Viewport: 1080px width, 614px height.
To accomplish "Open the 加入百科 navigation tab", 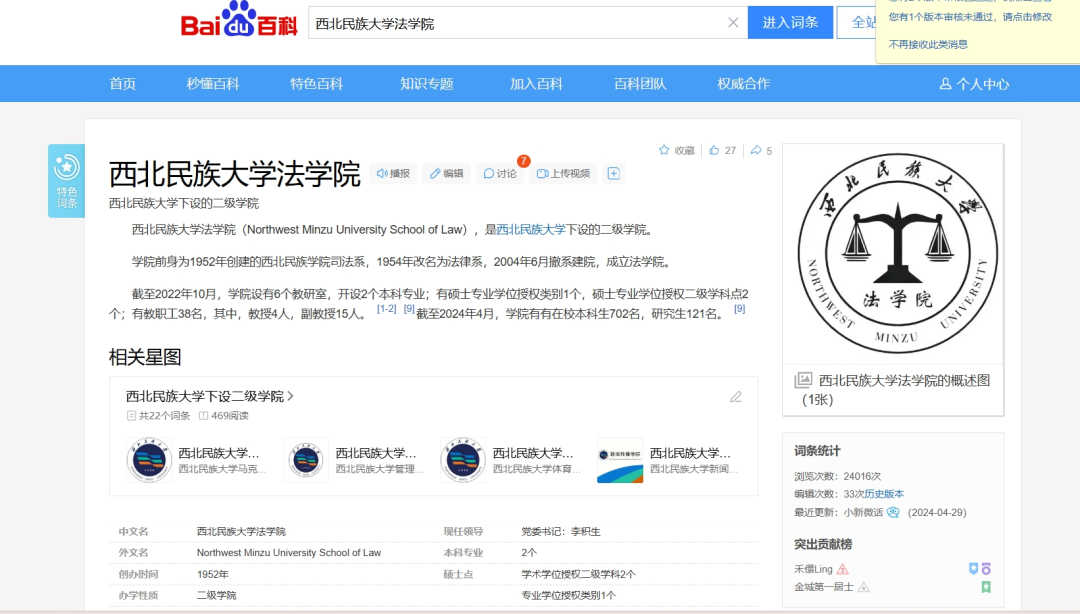I will tap(536, 84).
